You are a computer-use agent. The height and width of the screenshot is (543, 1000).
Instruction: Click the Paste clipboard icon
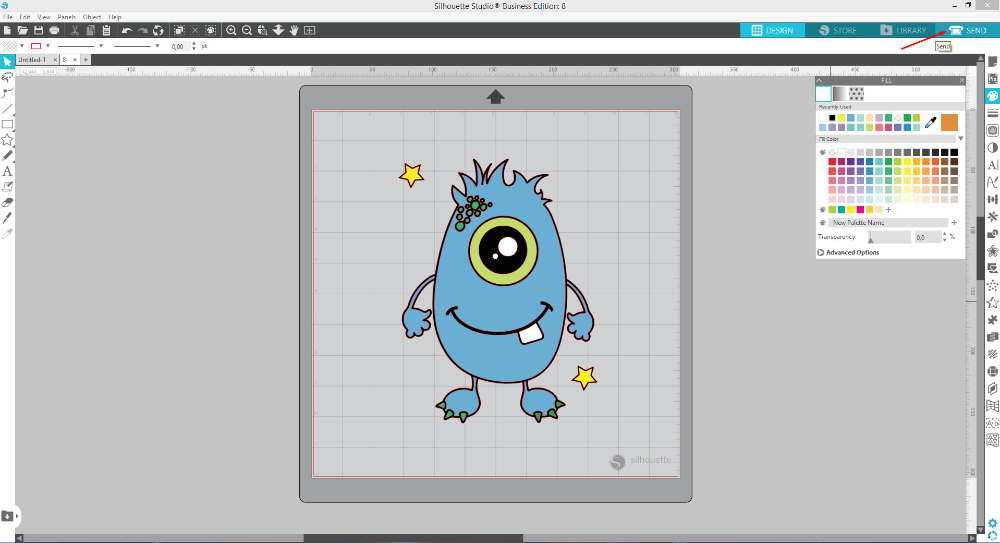point(107,30)
